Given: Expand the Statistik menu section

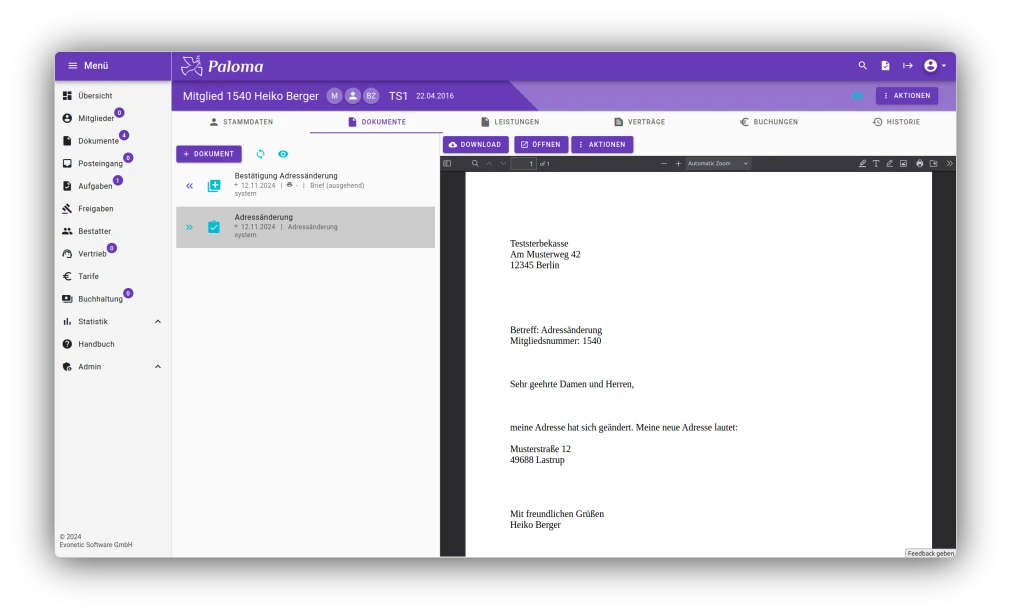Looking at the screenshot, I should tap(157, 322).
